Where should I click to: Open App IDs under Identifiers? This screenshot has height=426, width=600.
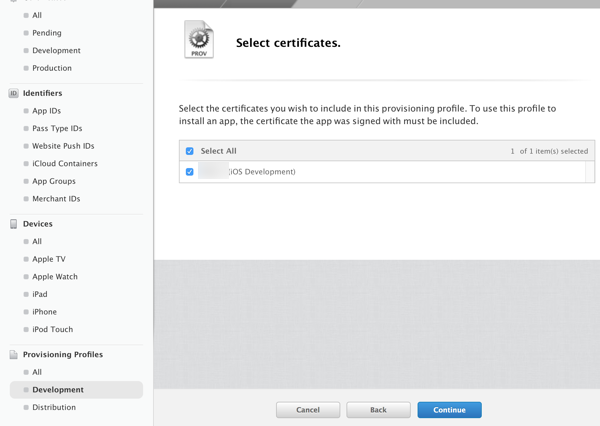coord(46,111)
